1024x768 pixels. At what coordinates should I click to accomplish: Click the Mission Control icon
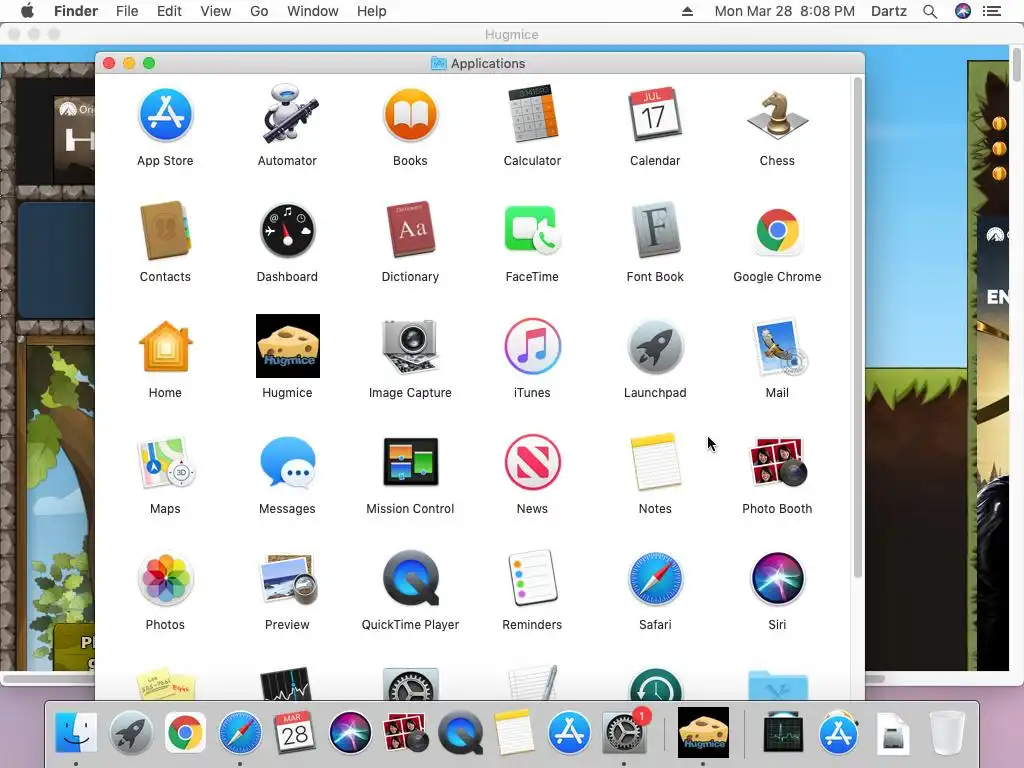click(x=410, y=462)
